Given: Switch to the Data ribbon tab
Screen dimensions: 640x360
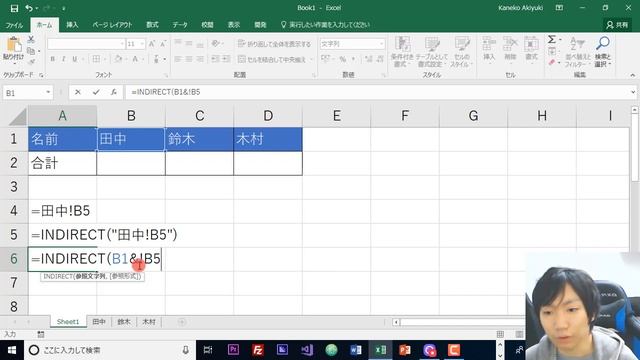Looking at the screenshot, I should 180,25.
